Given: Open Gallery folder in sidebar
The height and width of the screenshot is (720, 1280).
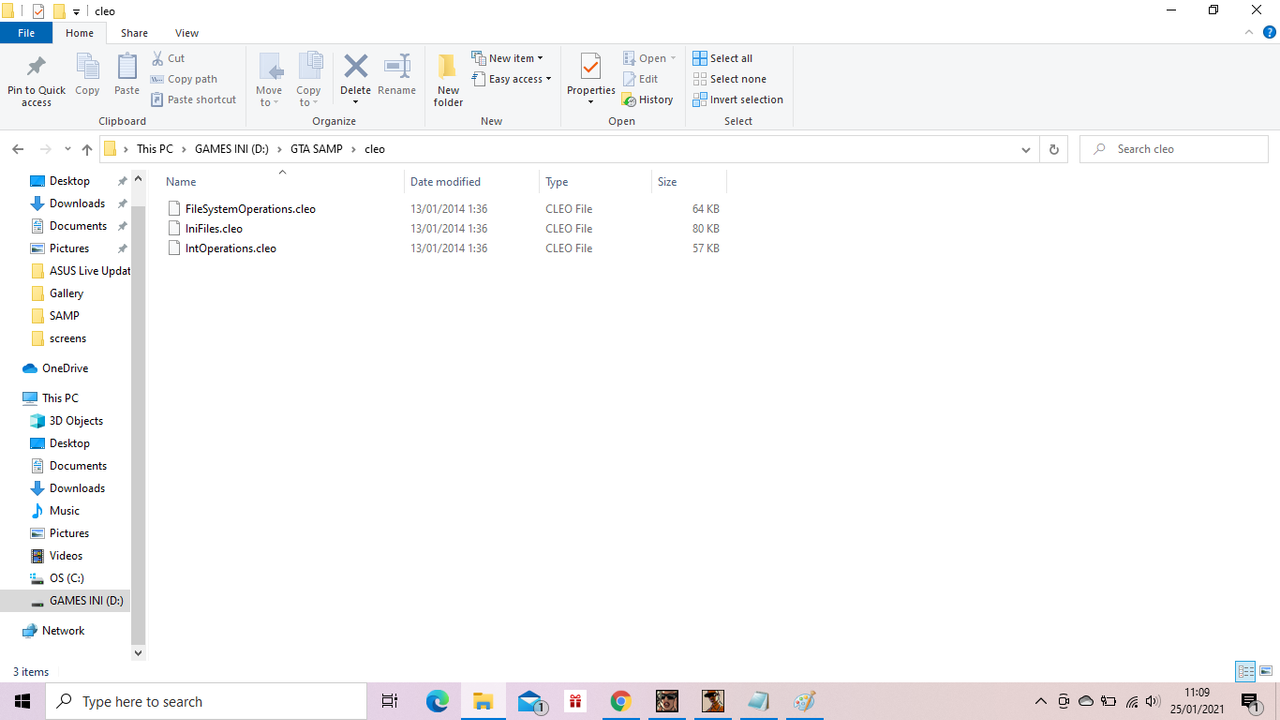Looking at the screenshot, I should (58, 293).
